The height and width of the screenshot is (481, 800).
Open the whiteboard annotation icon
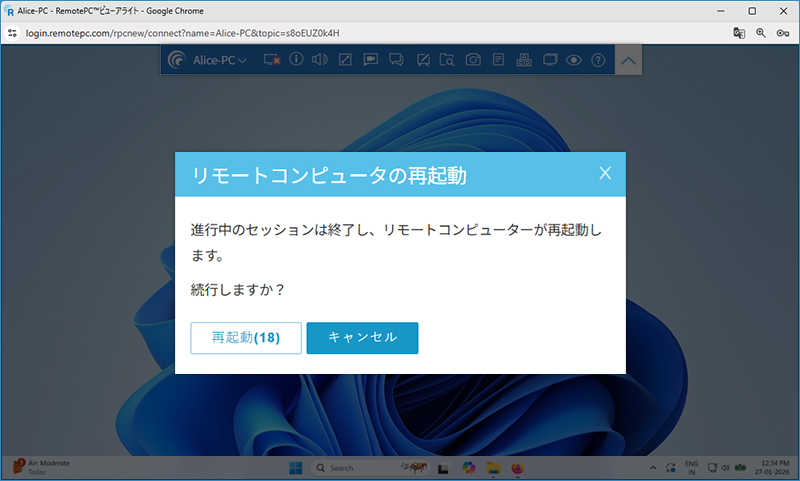[x=422, y=60]
